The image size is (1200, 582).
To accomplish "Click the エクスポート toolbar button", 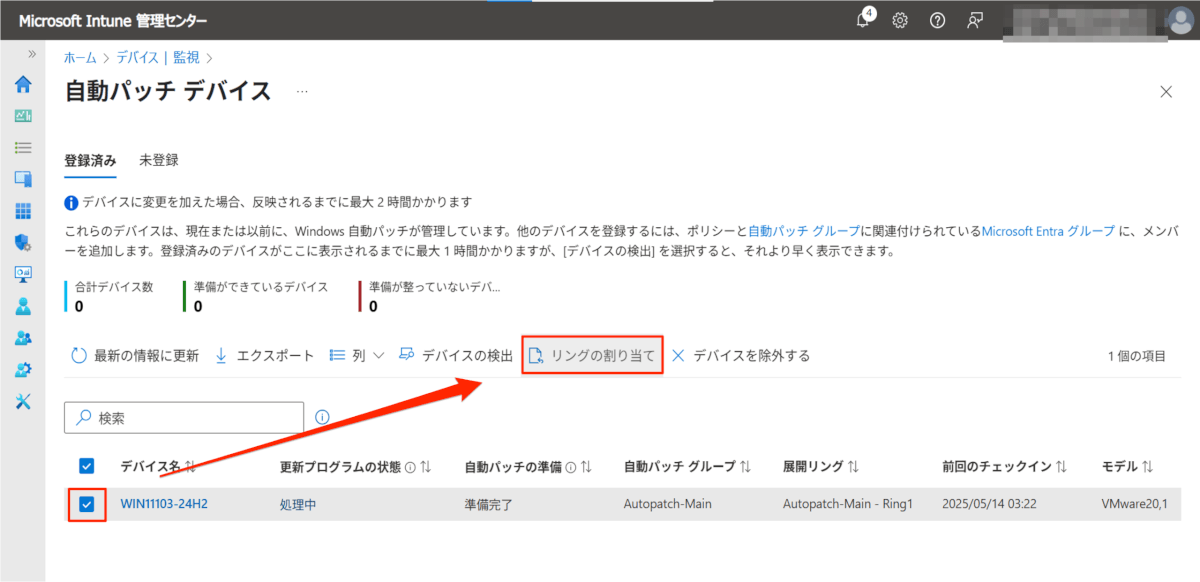I will tap(265, 356).
